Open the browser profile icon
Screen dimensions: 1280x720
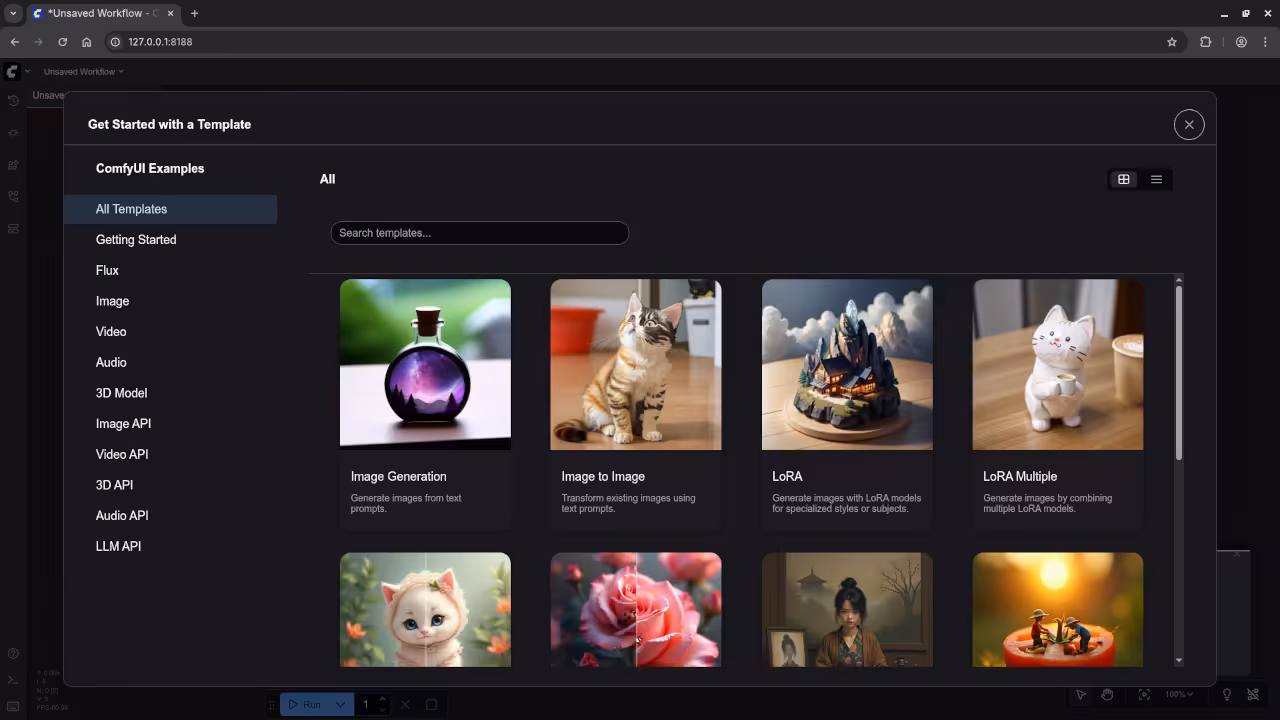[1241, 42]
